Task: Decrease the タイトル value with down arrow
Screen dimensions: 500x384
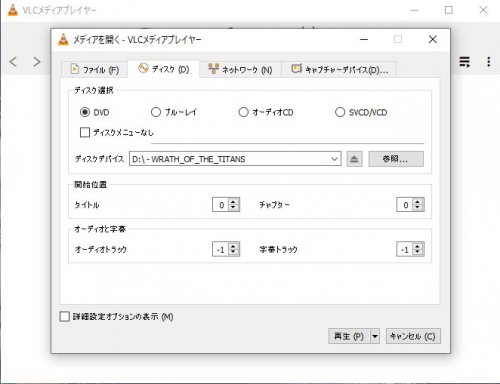Action: 233,208
